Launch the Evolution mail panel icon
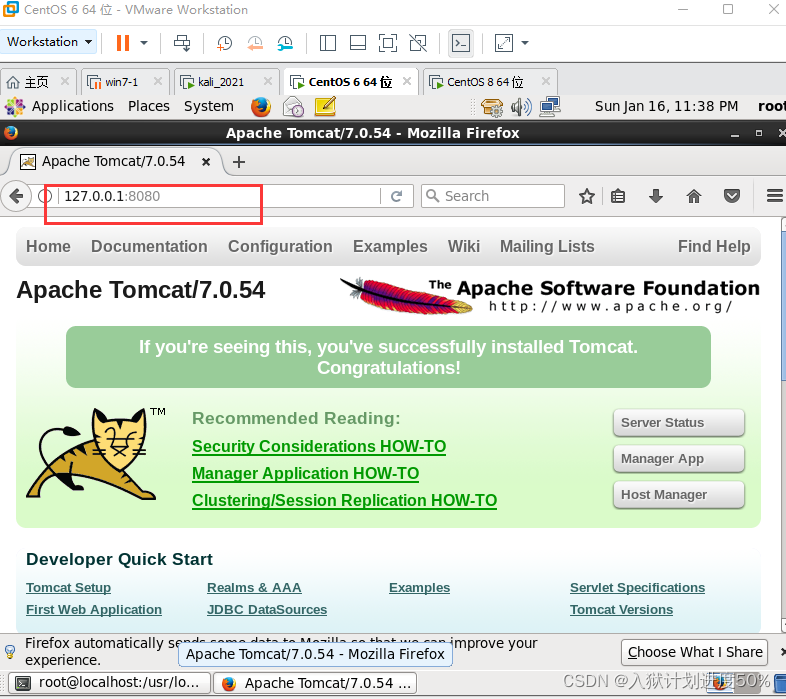The image size is (786, 699). (293, 107)
